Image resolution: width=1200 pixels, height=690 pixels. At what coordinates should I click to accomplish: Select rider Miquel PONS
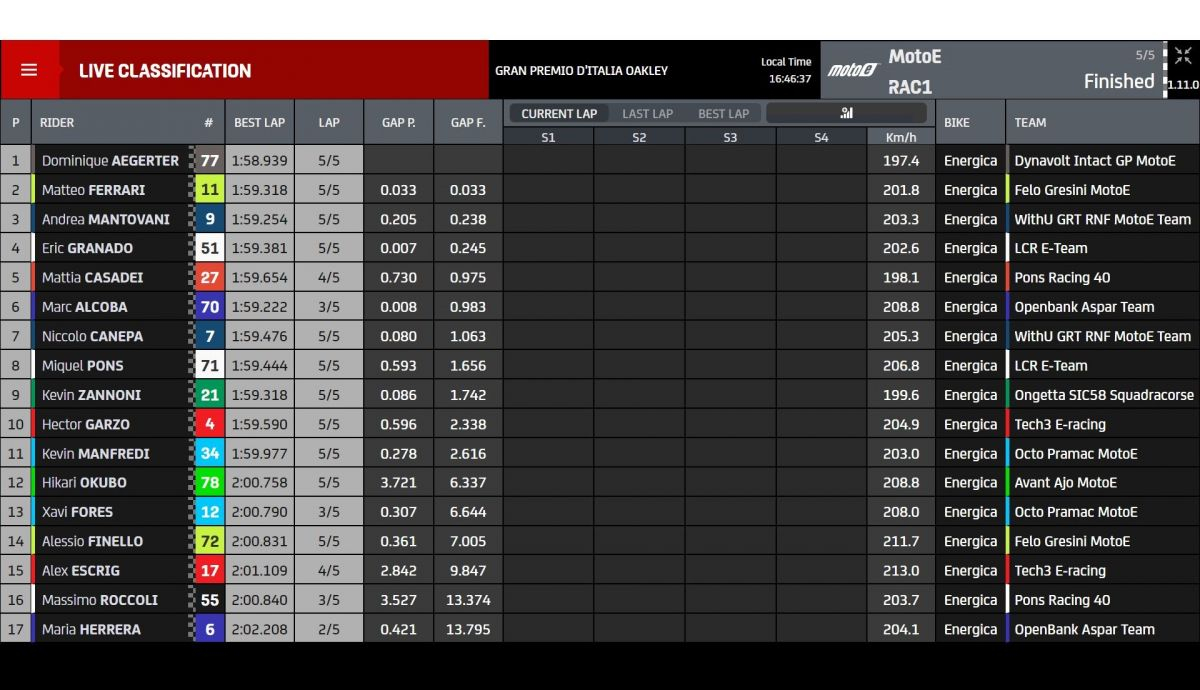click(x=82, y=365)
